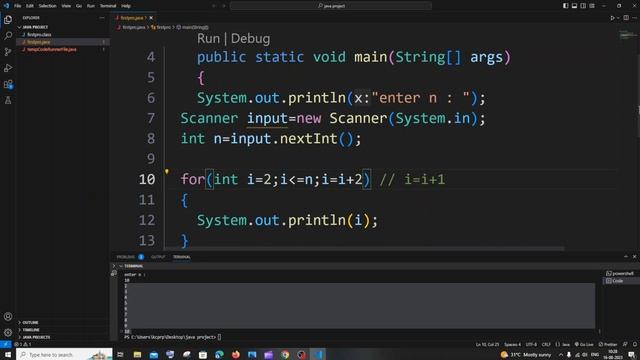Open the Run menu
Screen dimensions: 640x360
[91, 6]
